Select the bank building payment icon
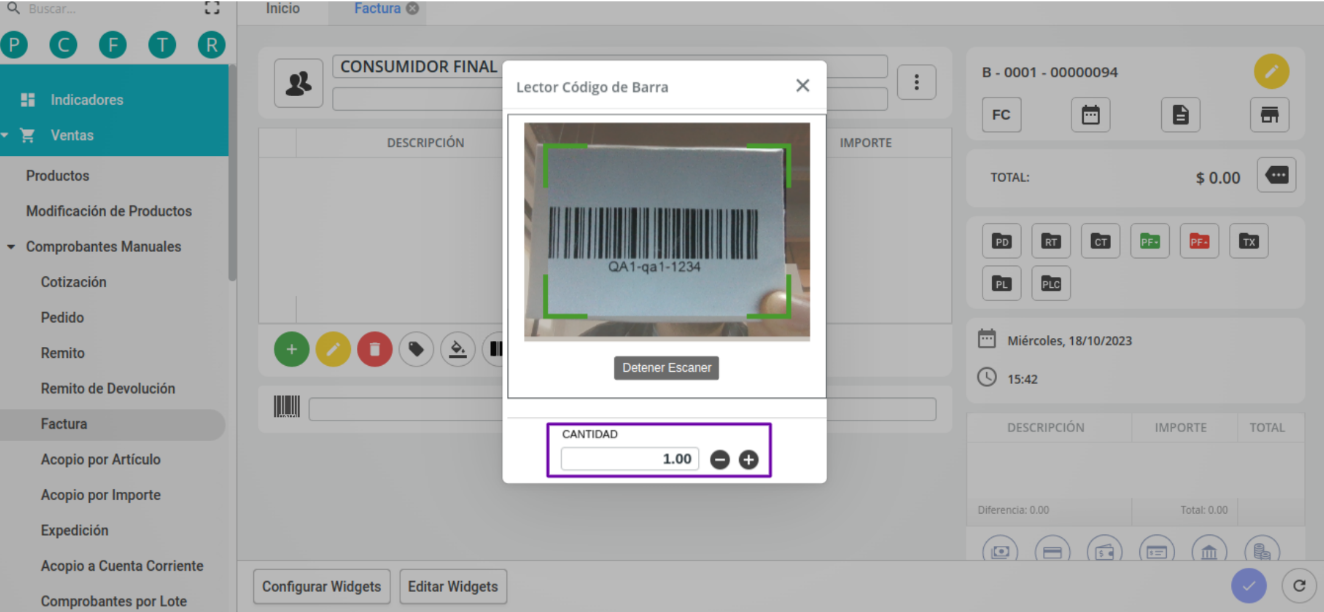1324x612 pixels. [x=1209, y=550]
